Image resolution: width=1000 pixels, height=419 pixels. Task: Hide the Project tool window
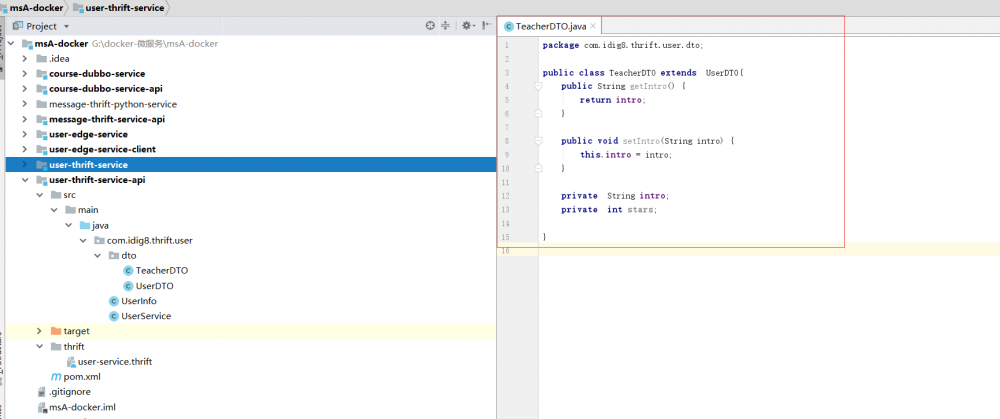(486, 26)
